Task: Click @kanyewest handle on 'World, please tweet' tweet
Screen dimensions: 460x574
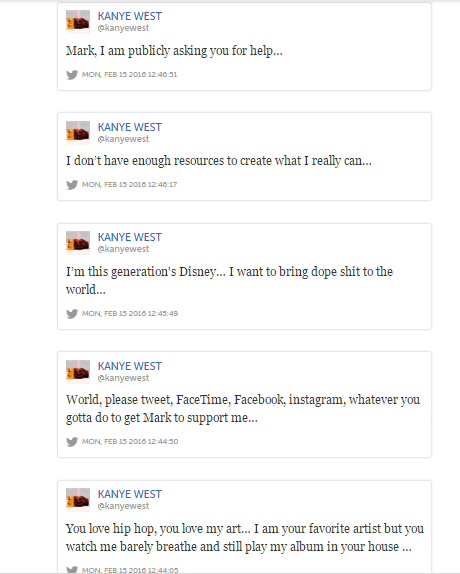Action: tap(123, 378)
